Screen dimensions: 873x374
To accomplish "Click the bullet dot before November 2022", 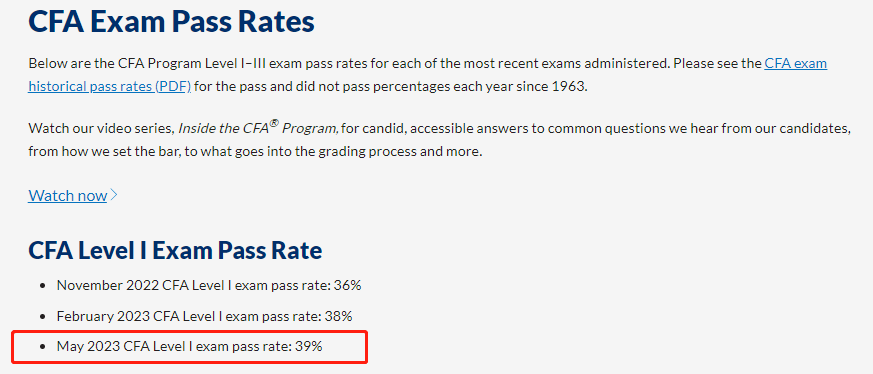I will 43,286.
